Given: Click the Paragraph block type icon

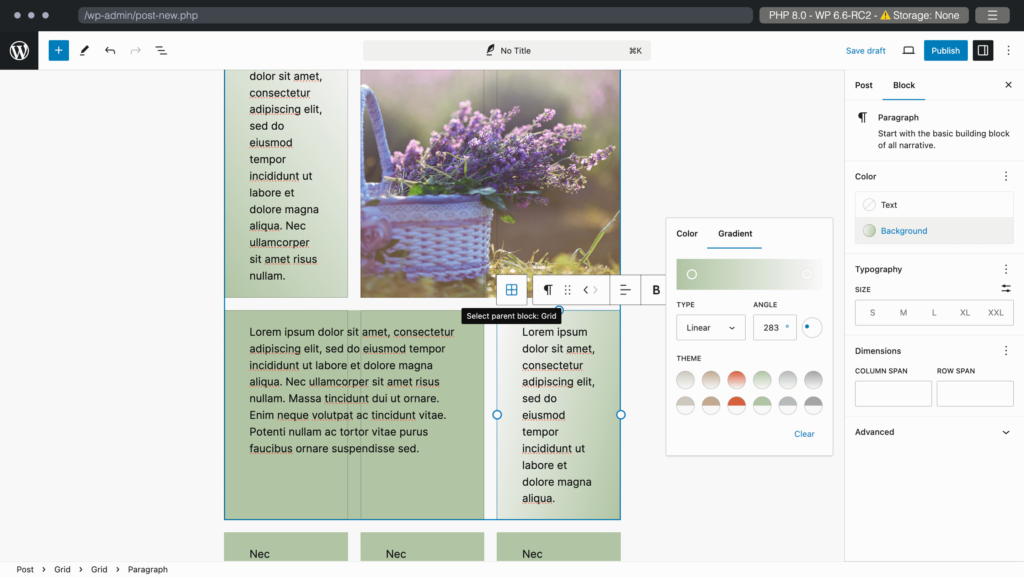Looking at the screenshot, I should click(548, 290).
